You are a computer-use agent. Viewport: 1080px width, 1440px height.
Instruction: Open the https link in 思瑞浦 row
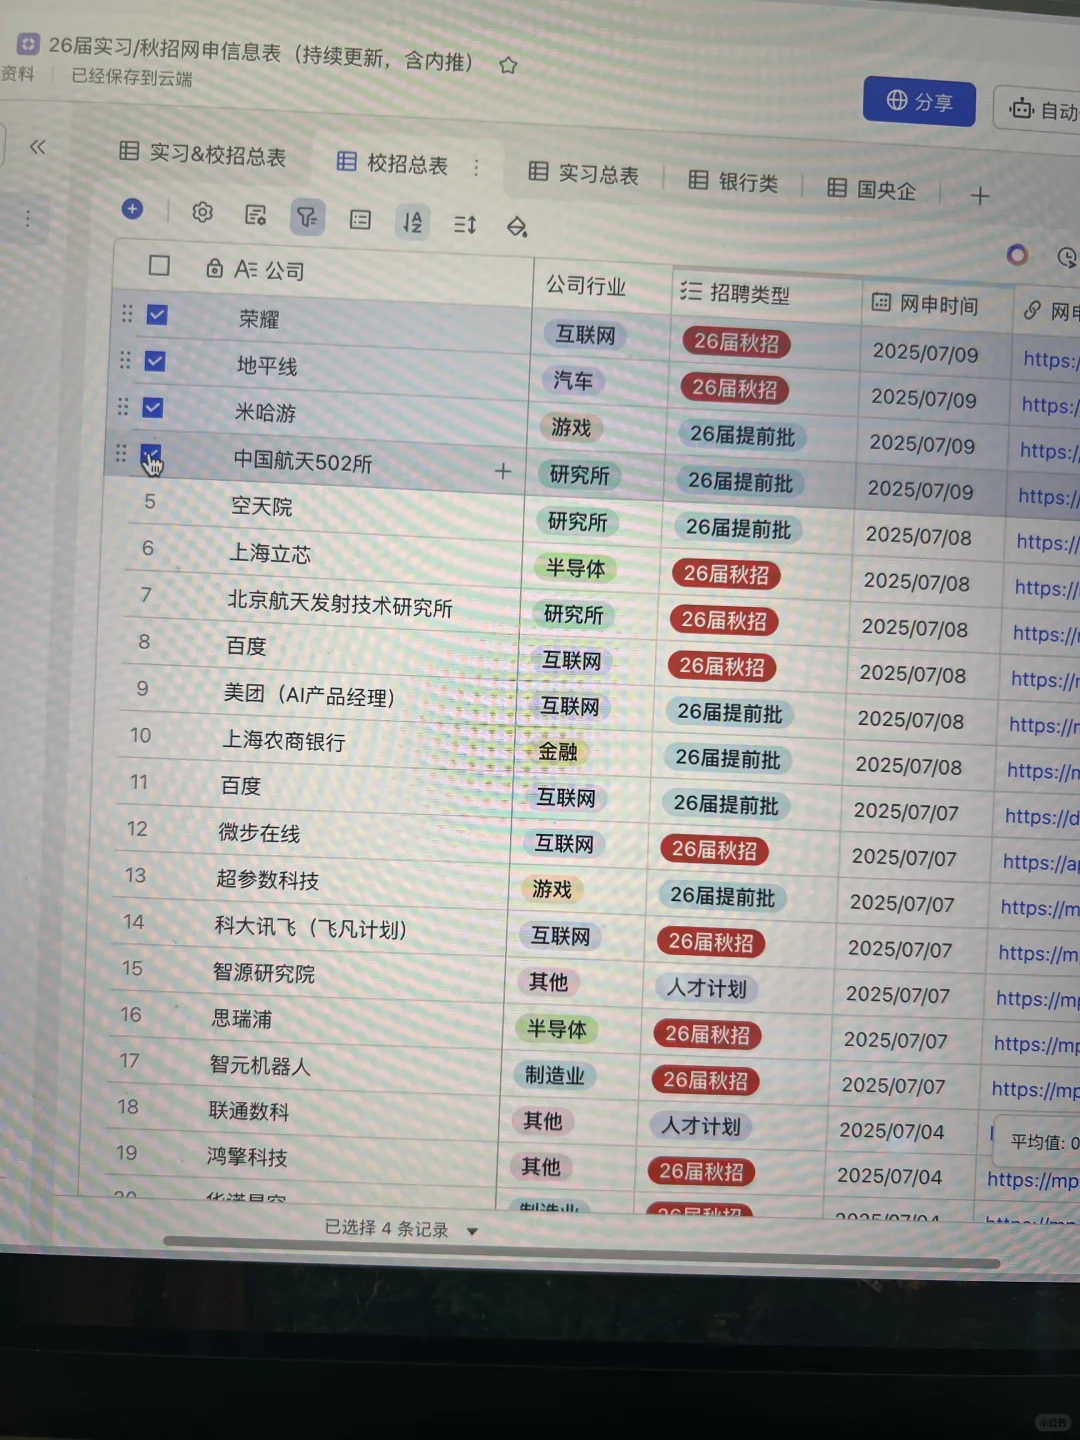click(x=1036, y=1044)
